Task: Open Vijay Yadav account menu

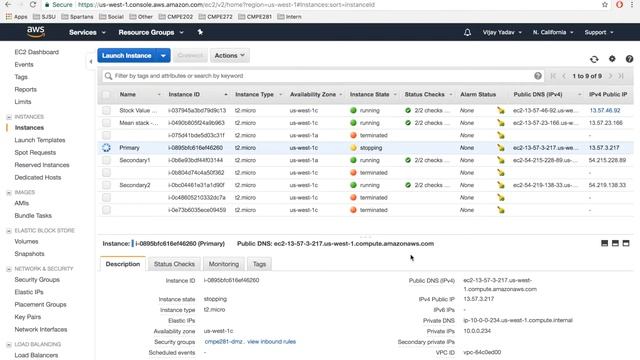Action: [502, 32]
